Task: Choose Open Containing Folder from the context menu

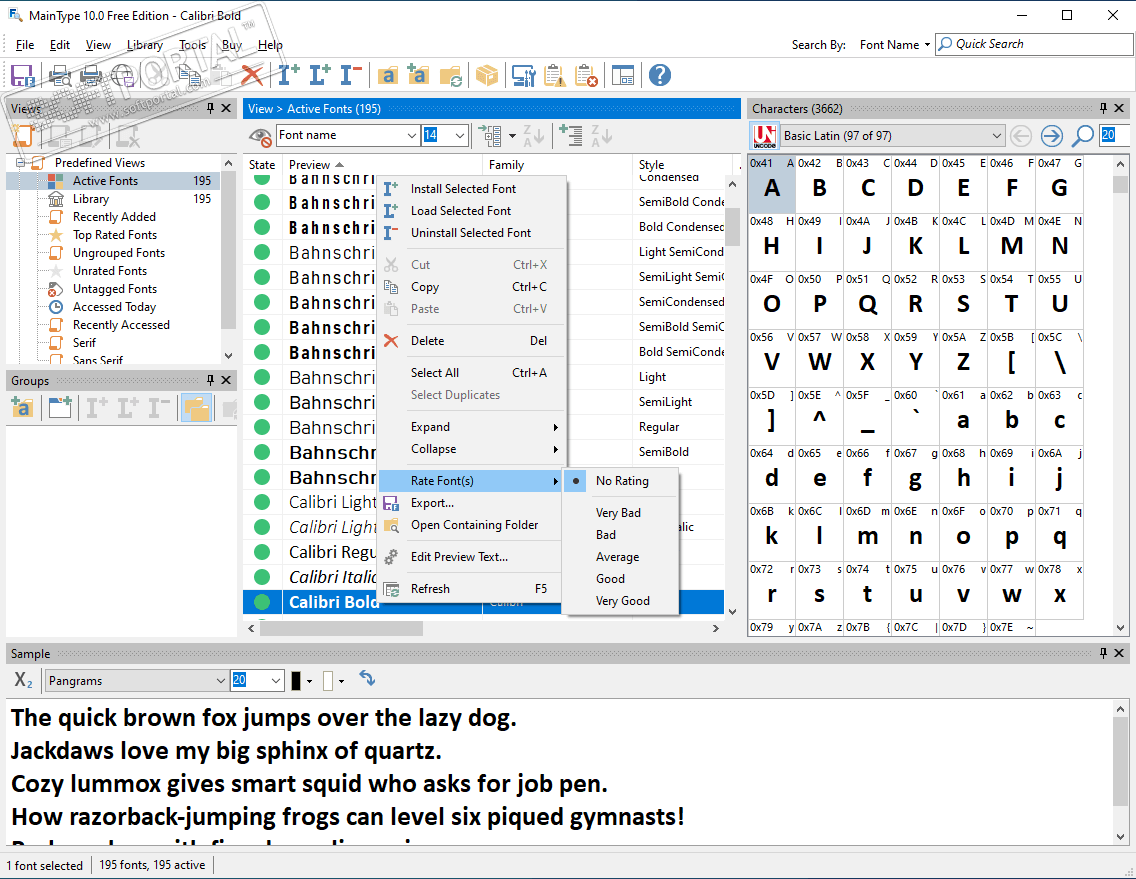Action: point(471,525)
